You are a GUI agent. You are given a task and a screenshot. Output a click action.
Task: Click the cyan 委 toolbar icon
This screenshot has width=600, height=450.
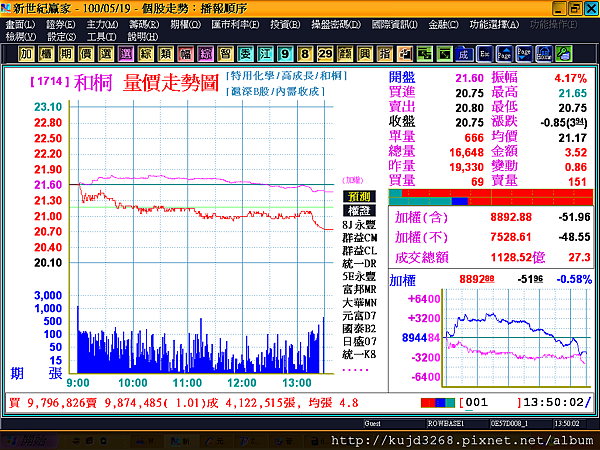pos(245,54)
